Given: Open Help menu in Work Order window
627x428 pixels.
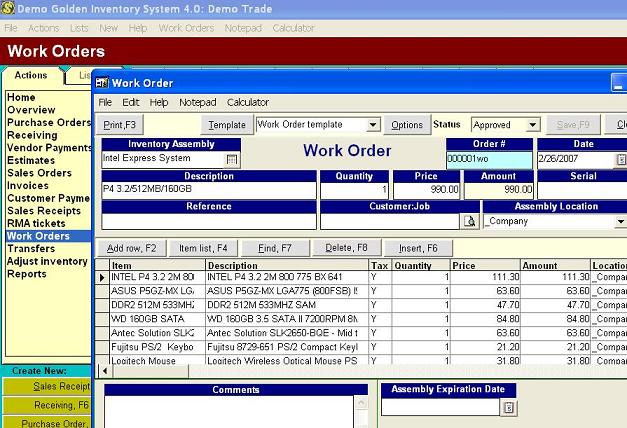Looking at the screenshot, I should 159,102.
